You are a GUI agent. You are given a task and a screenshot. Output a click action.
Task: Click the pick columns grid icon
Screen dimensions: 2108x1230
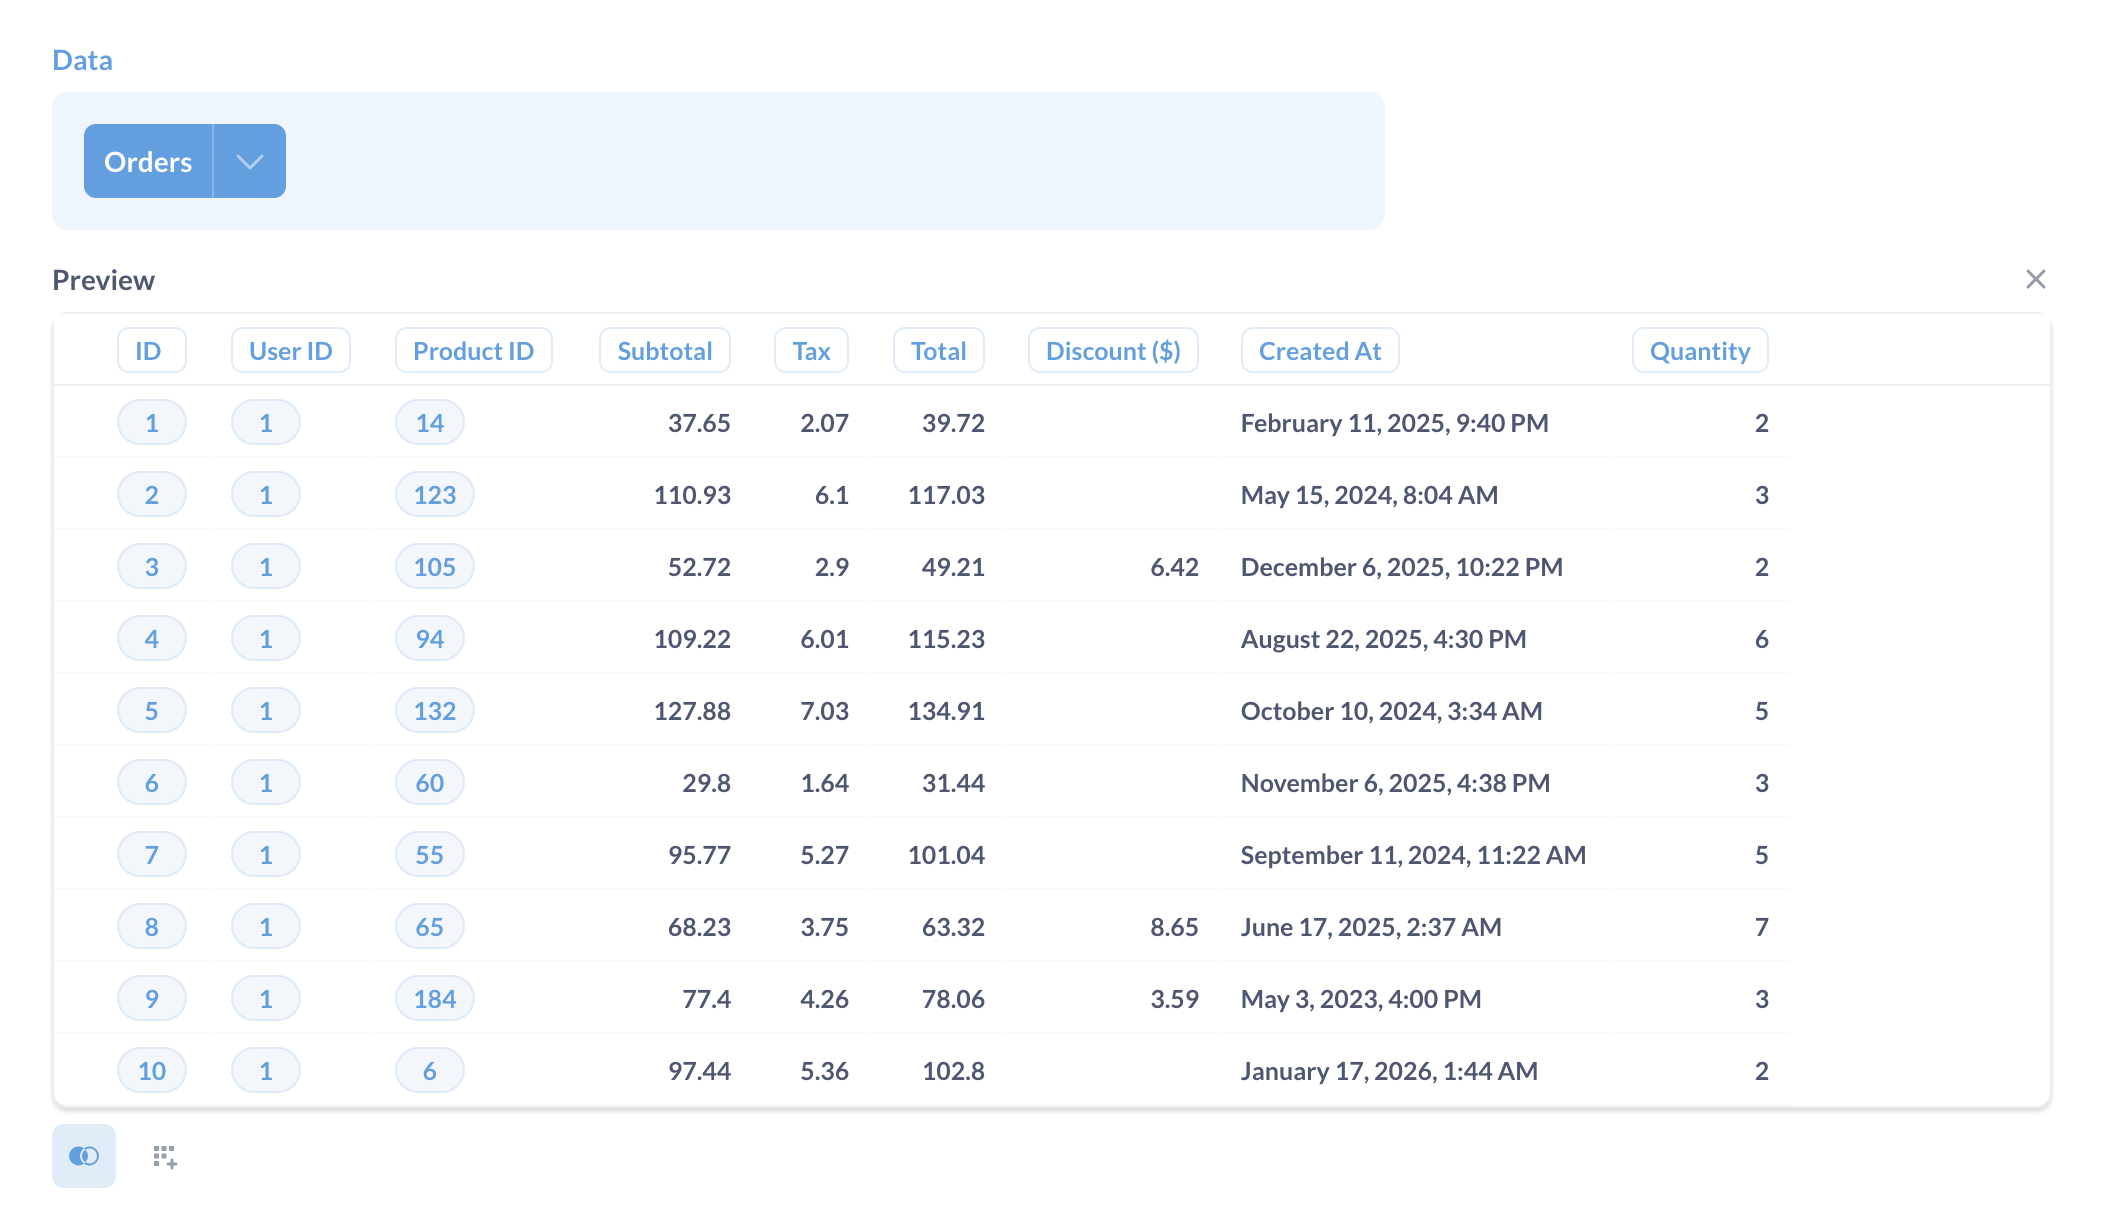click(x=166, y=1156)
